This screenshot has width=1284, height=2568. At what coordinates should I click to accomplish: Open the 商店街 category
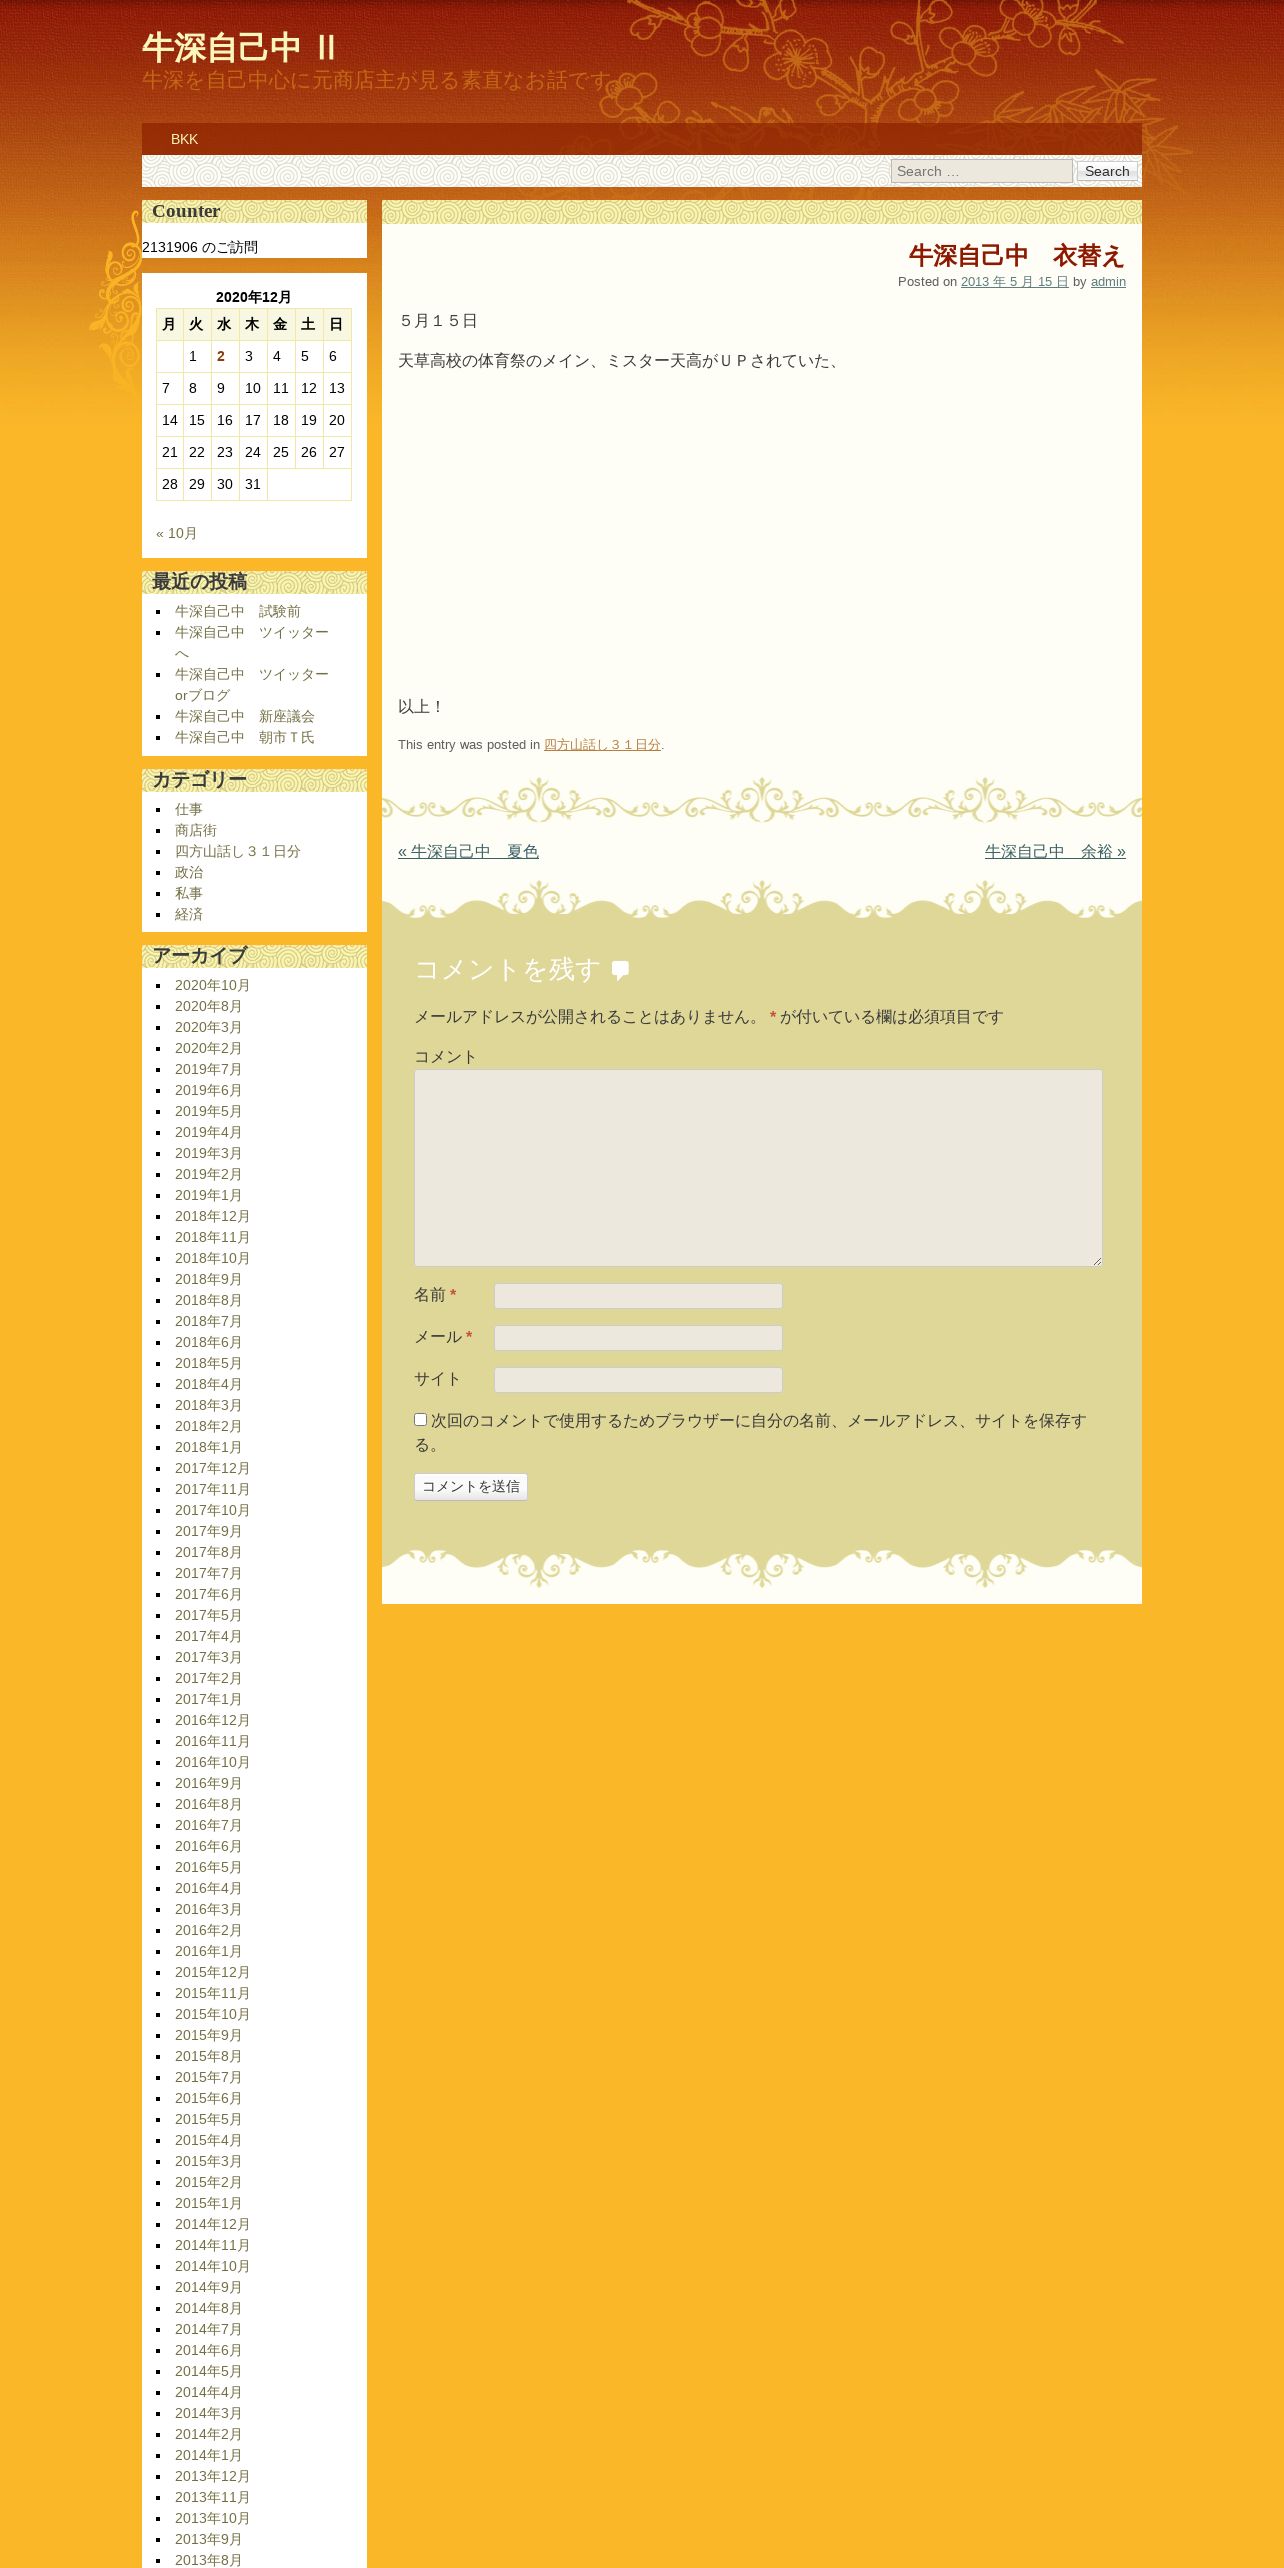click(196, 830)
